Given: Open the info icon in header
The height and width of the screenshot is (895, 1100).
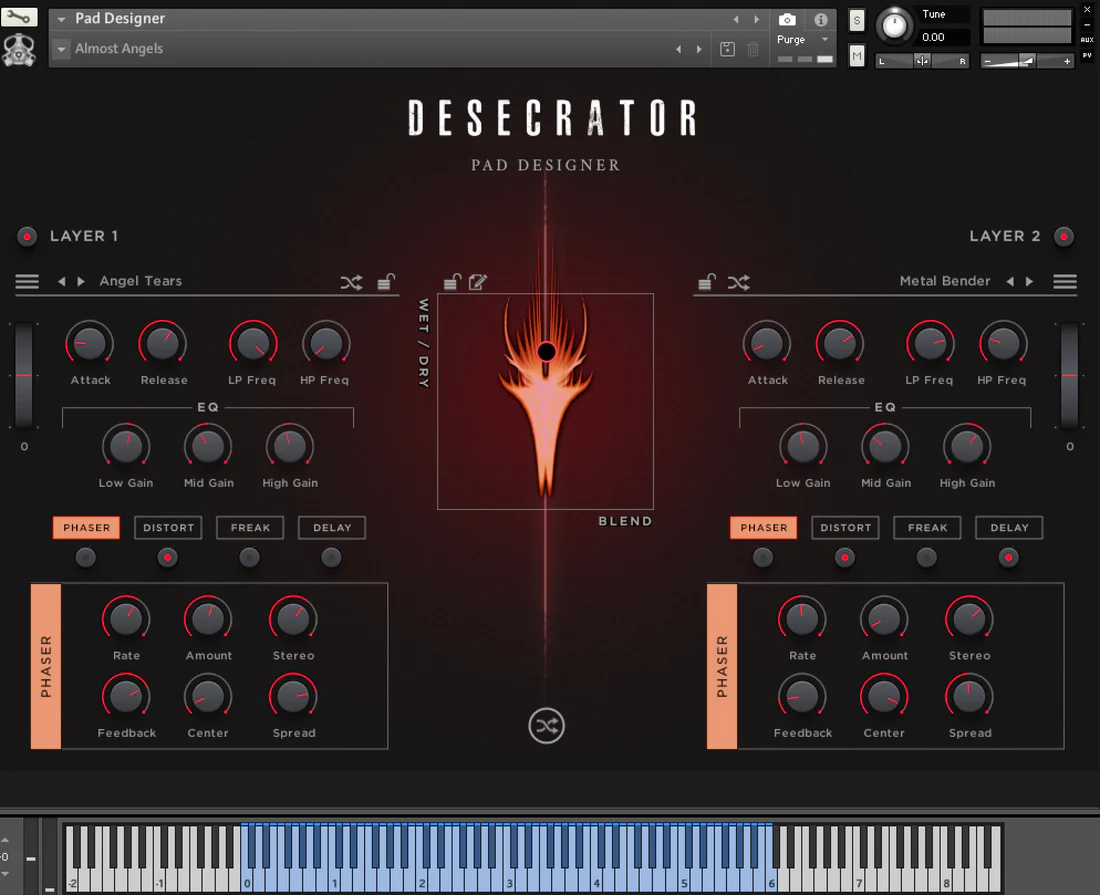Looking at the screenshot, I should click(x=820, y=19).
